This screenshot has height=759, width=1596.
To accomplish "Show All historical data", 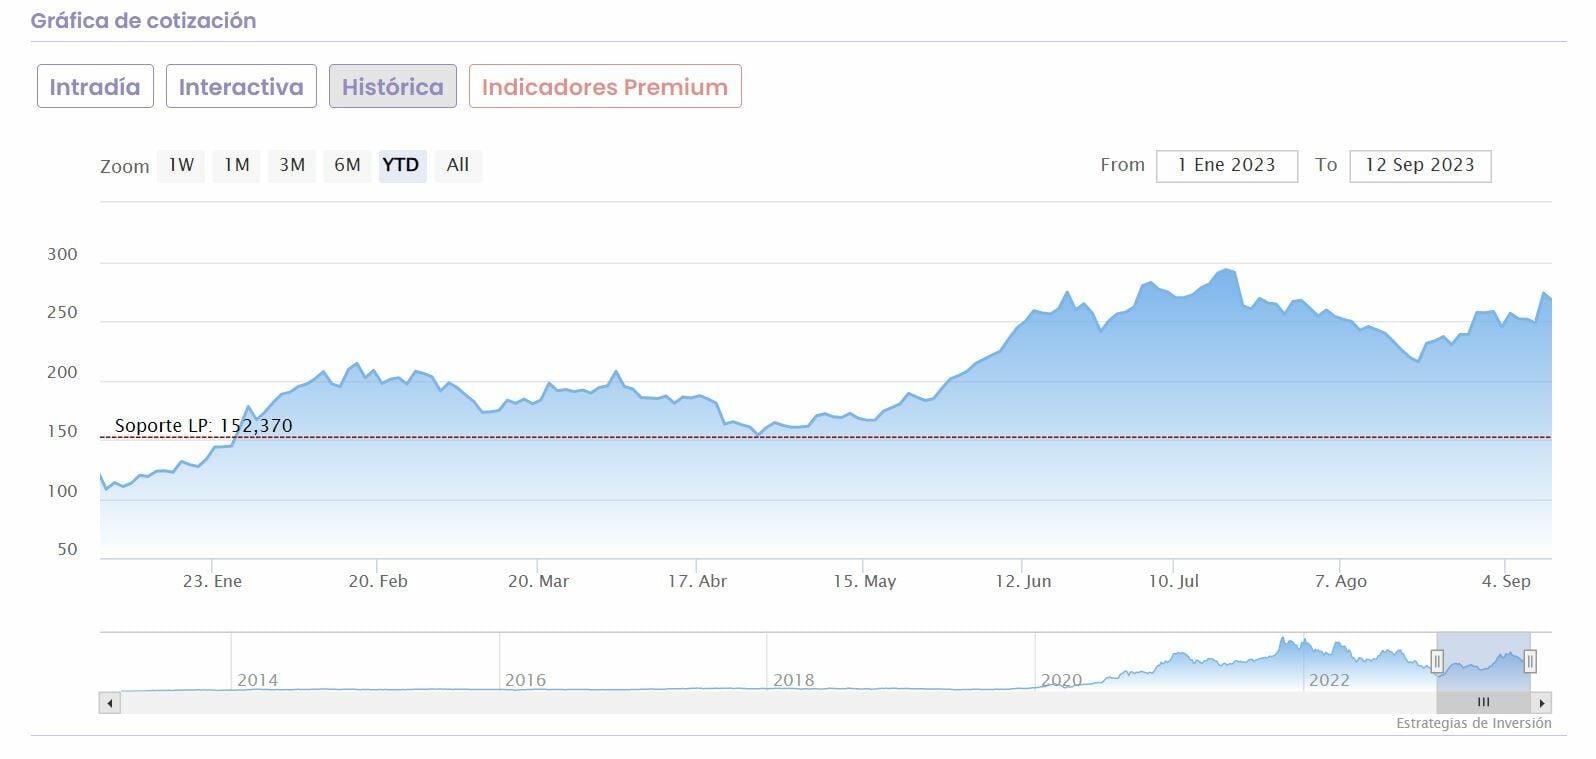I will [458, 165].
